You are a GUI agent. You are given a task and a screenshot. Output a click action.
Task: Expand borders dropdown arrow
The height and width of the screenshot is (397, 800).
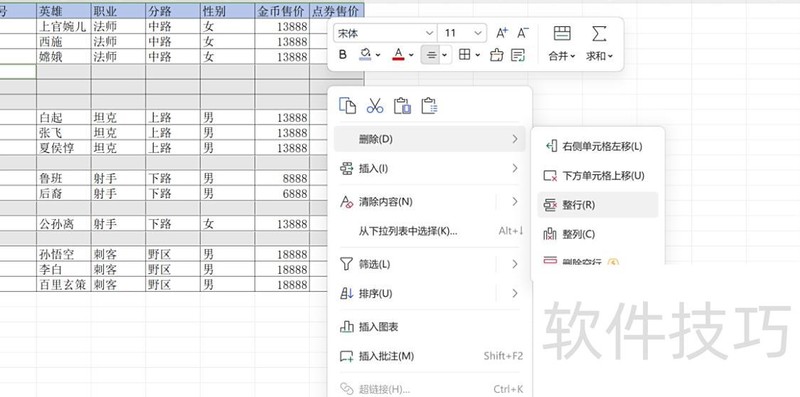(x=478, y=55)
